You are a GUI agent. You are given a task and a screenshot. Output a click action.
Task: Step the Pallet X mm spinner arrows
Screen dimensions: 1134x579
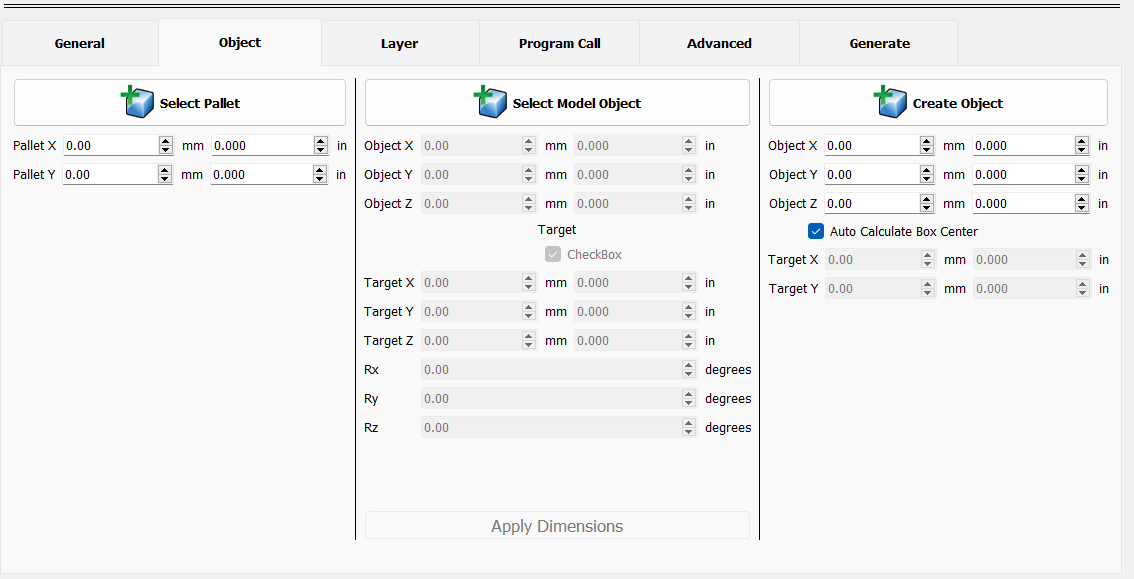166,146
